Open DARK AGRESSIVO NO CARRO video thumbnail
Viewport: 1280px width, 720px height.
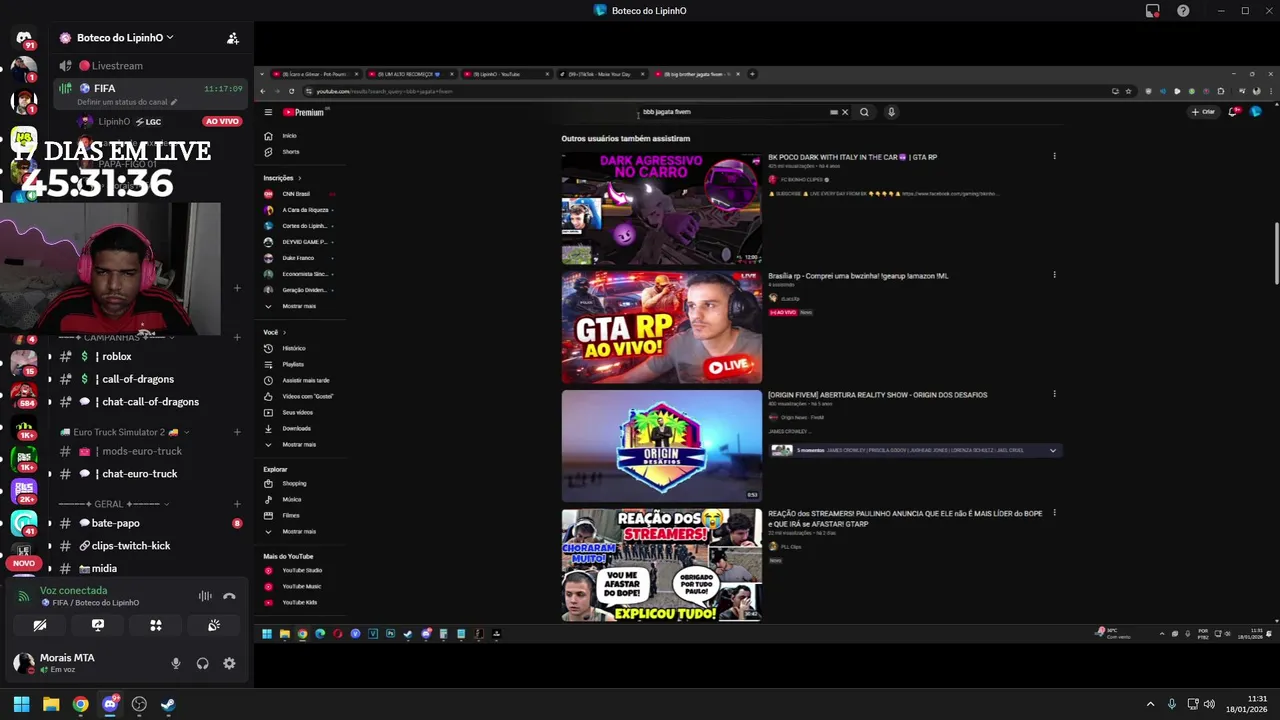click(661, 208)
